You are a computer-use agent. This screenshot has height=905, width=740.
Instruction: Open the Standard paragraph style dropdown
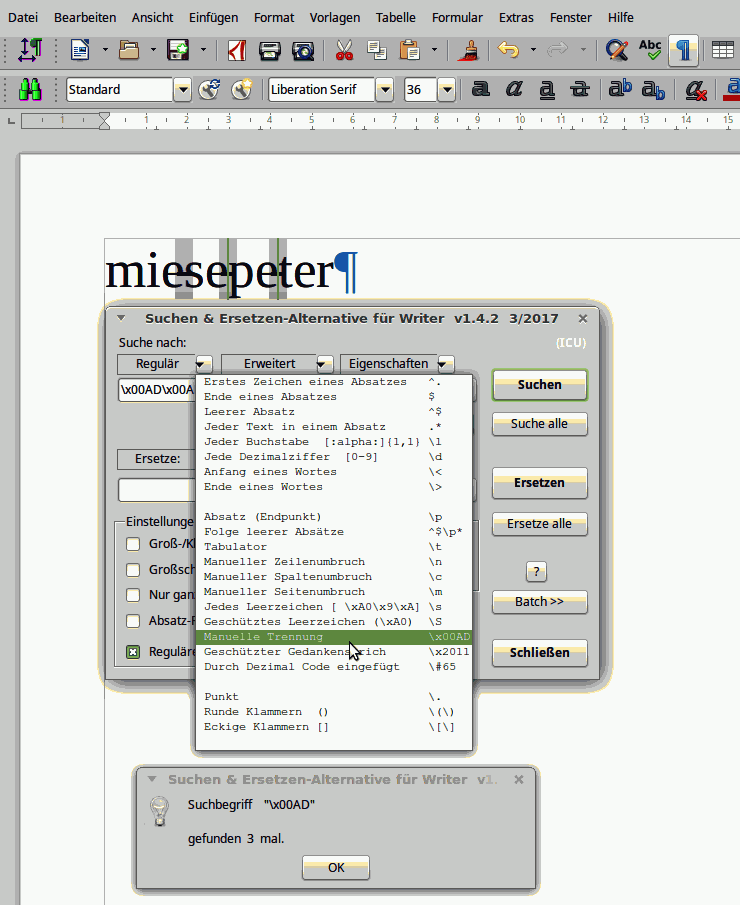click(x=182, y=90)
